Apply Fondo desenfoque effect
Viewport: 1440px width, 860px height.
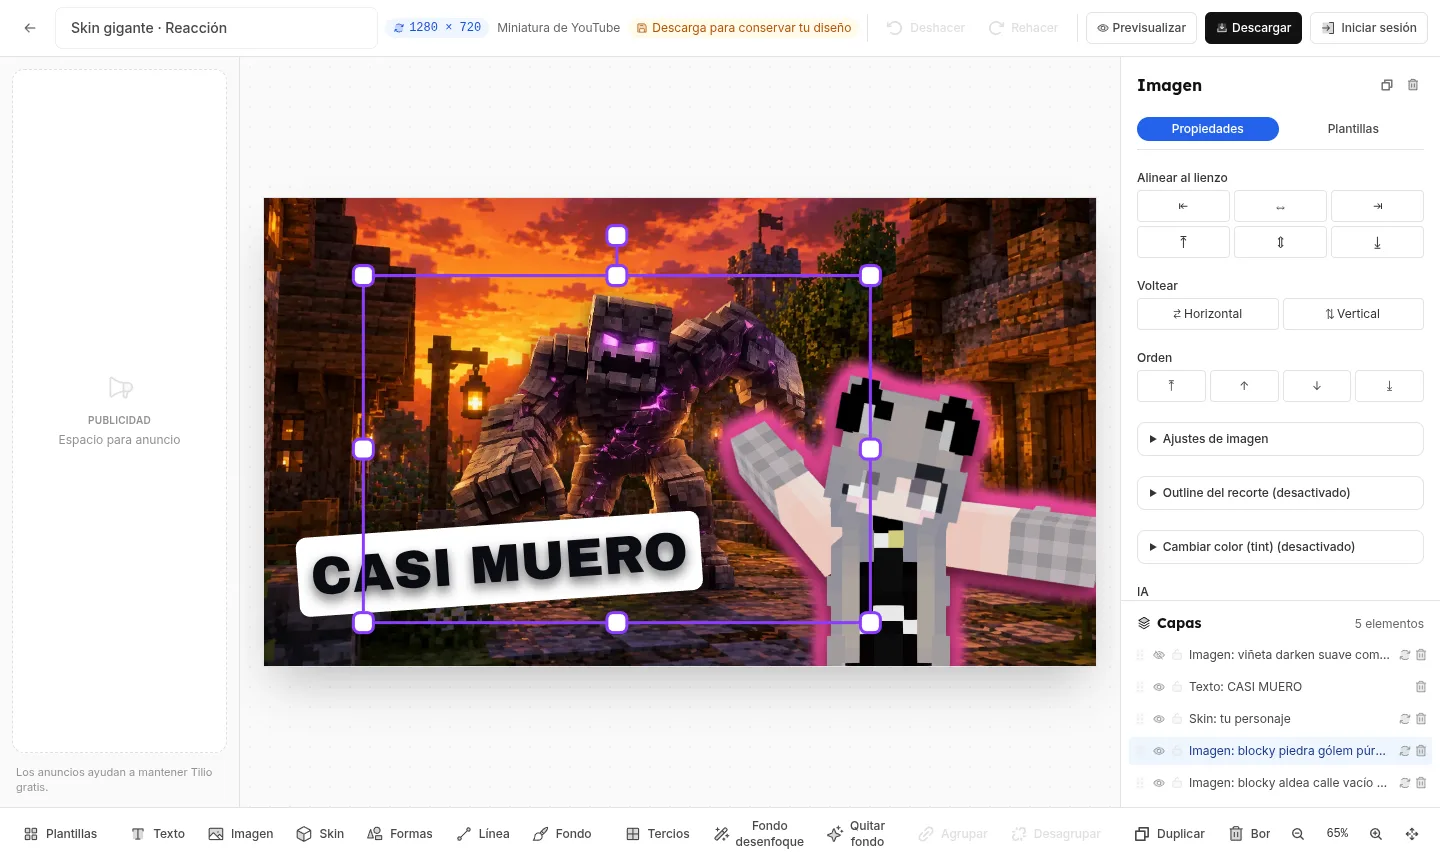pyautogui.click(x=759, y=834)
